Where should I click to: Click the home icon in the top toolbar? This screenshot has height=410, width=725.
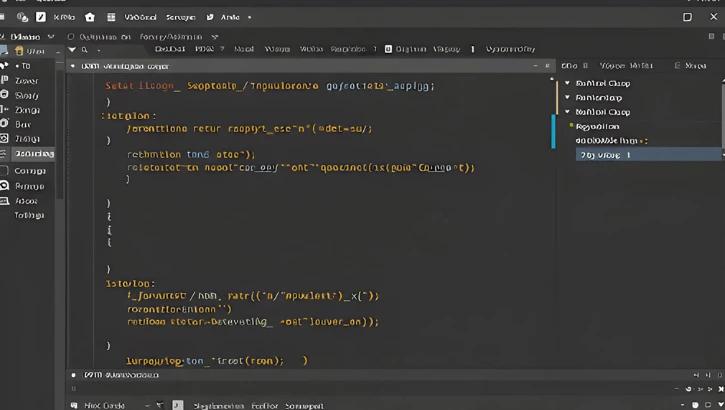tap(90, 17)
